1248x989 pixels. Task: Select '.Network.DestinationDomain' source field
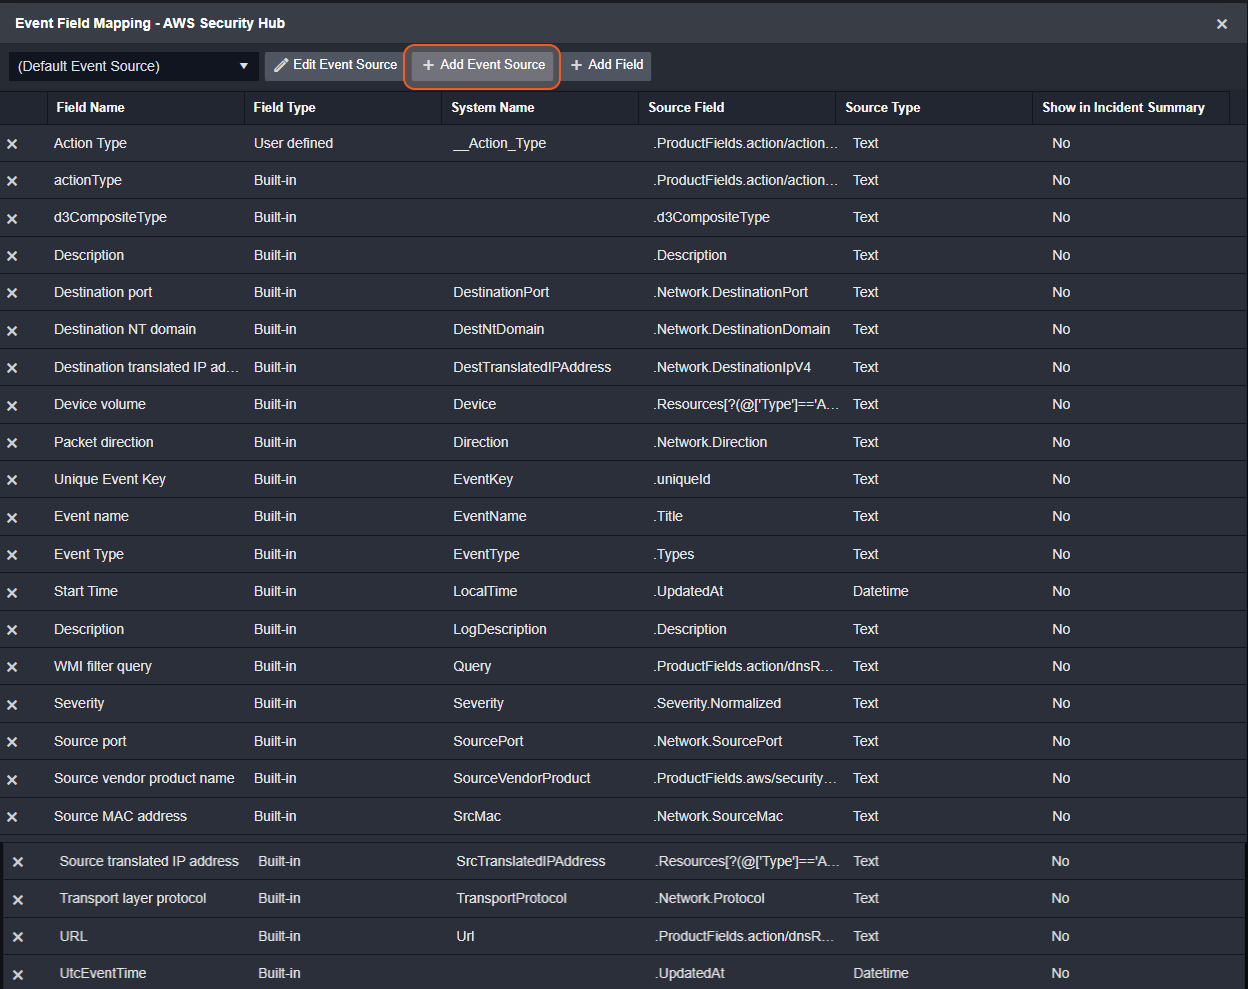[742, 329]
